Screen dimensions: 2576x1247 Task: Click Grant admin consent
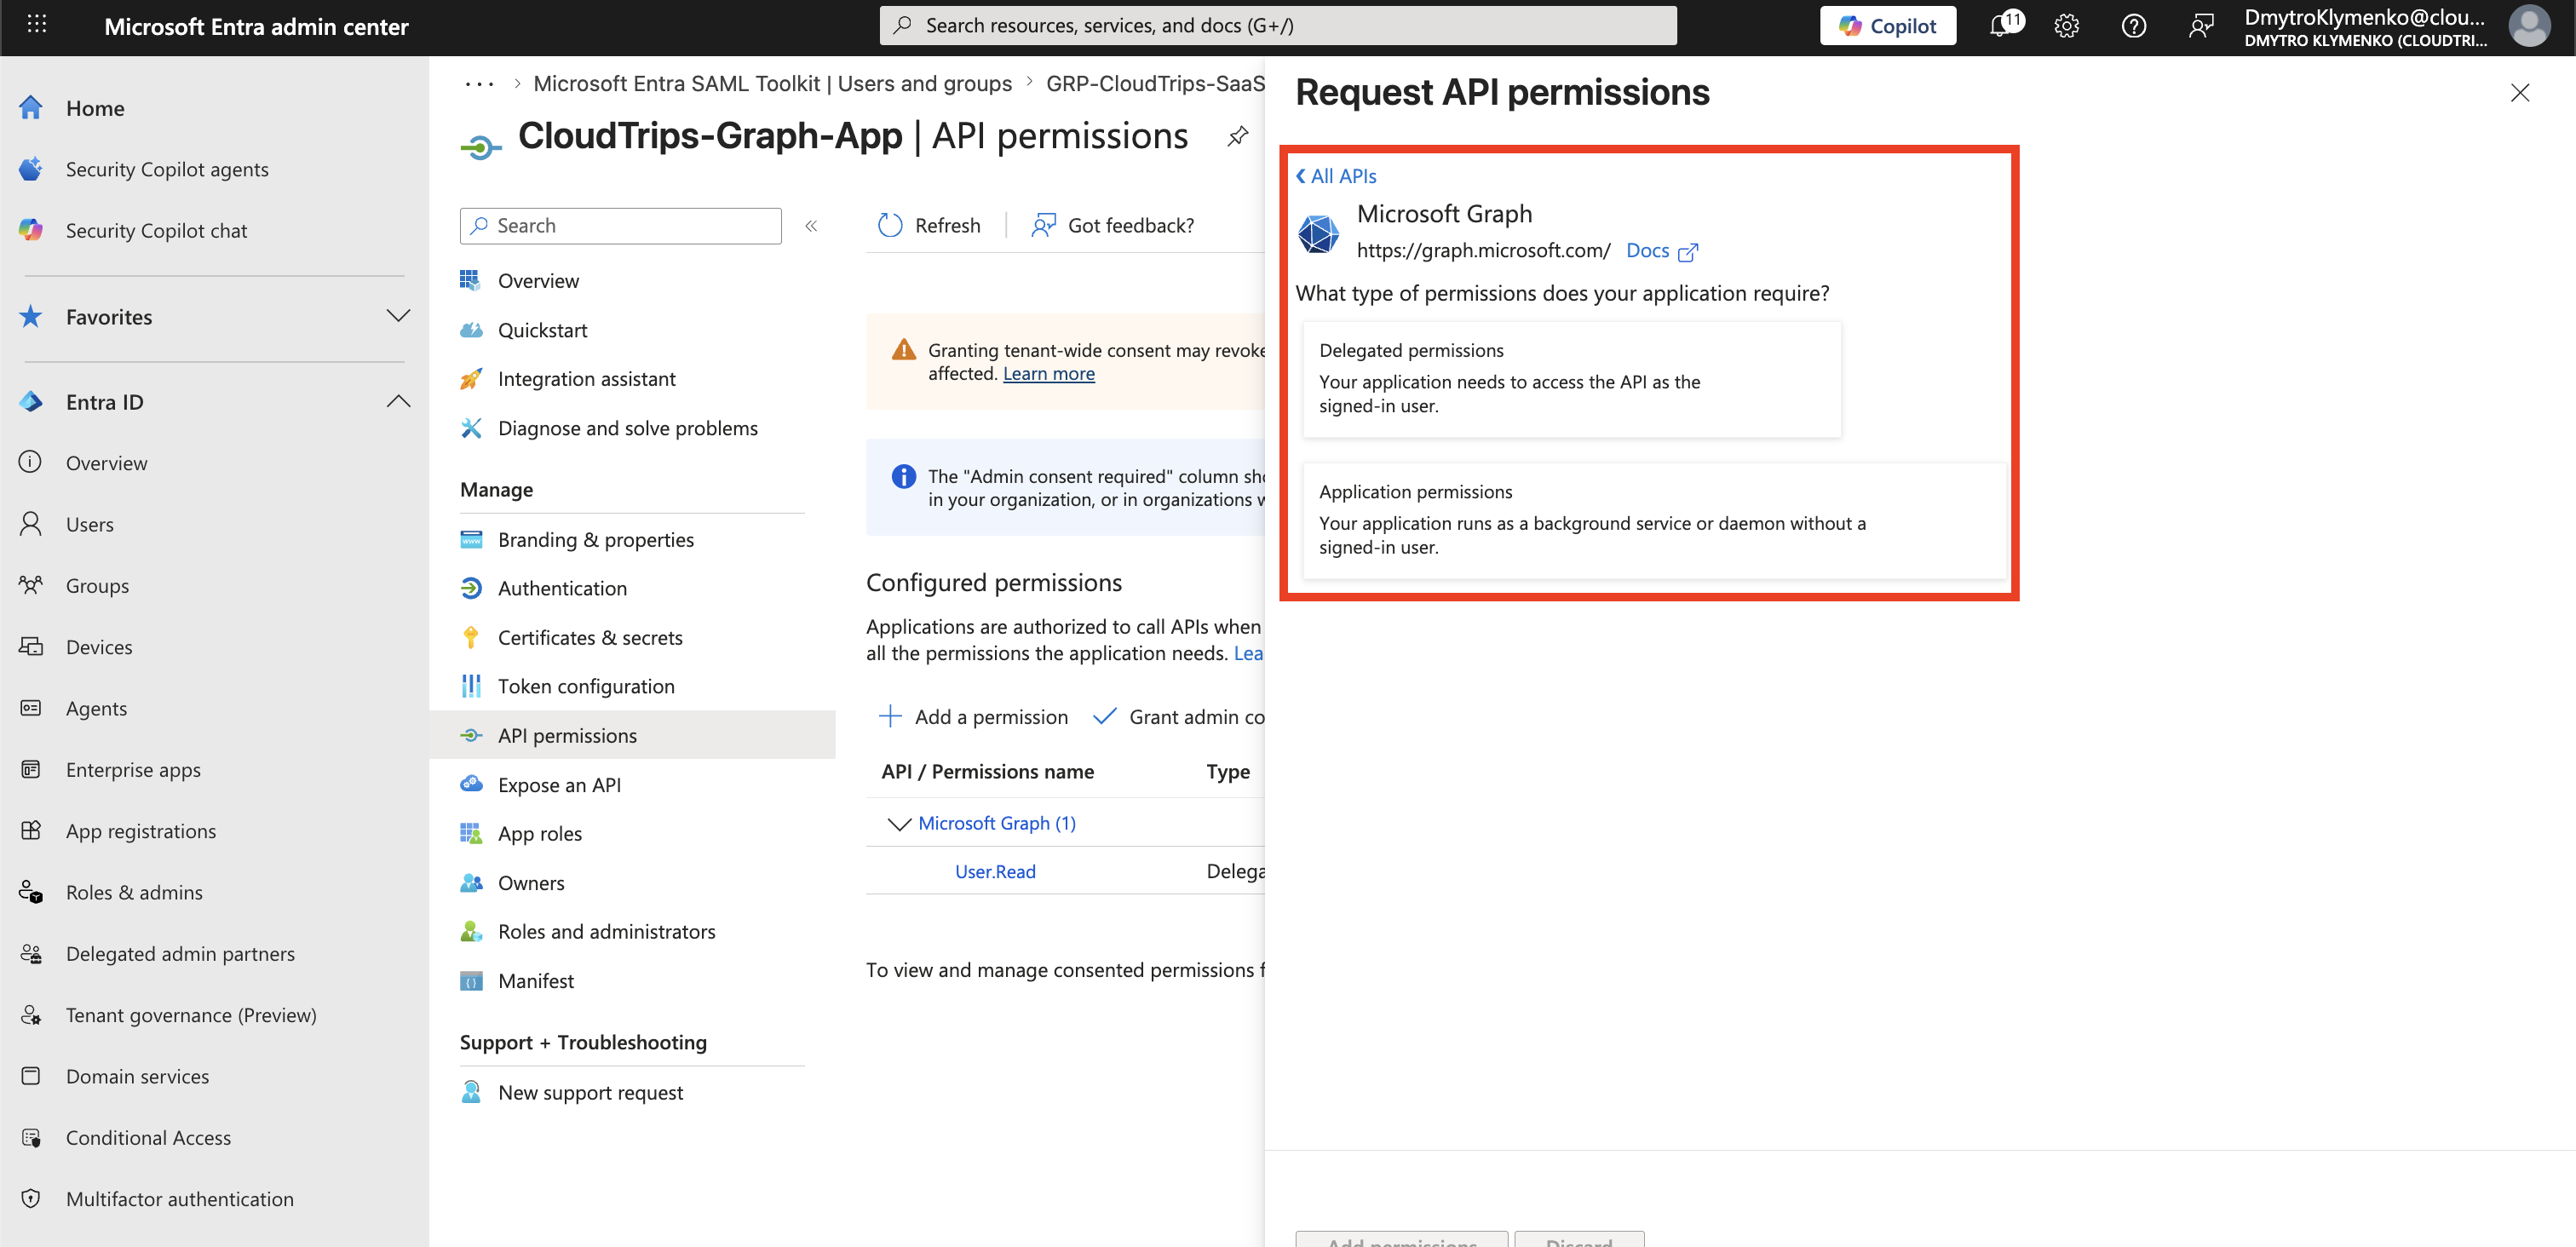1180,717
